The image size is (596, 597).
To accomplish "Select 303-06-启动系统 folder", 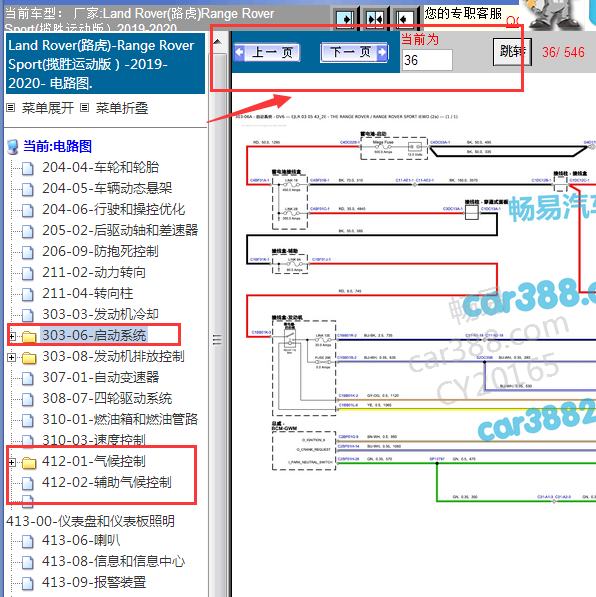I will tap(94, 335).
